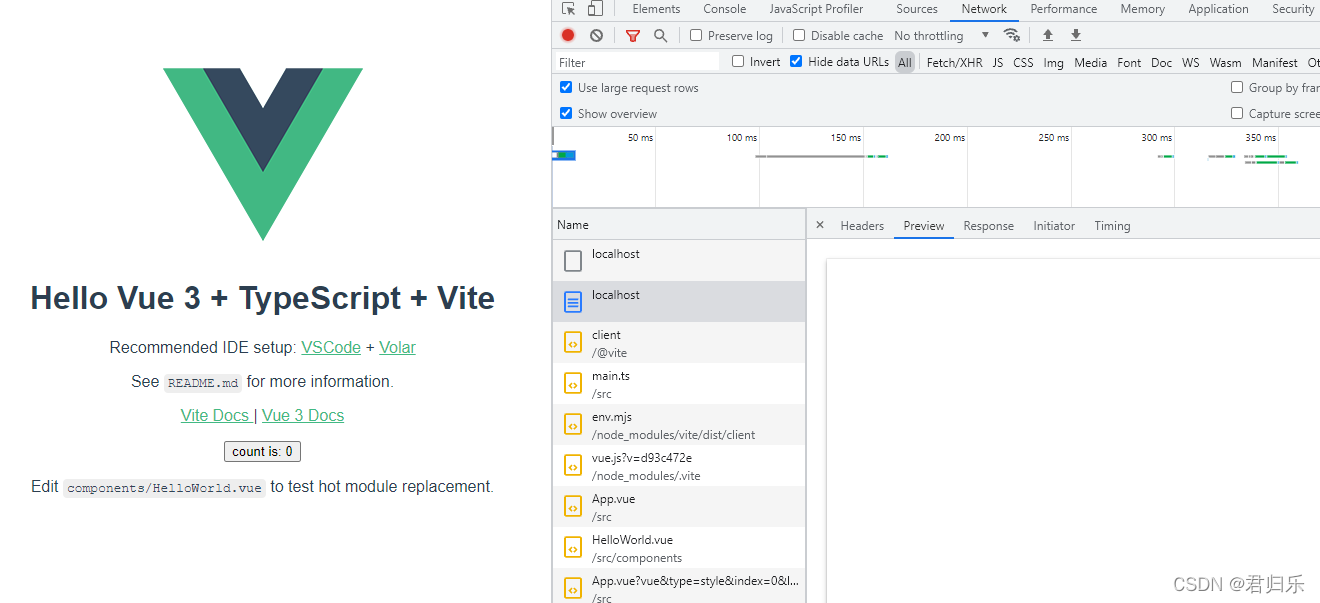The height and width of the screenshot is (603, 1320).
Task: Click the first localhost blank page icon
Action: click(x=573, y=261)
